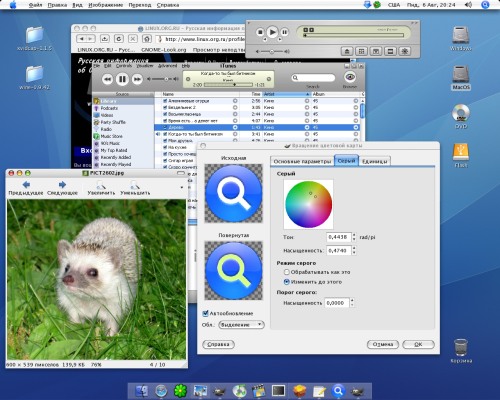Open the GNOME-Look.org browser bookmark

click(164, 50)
